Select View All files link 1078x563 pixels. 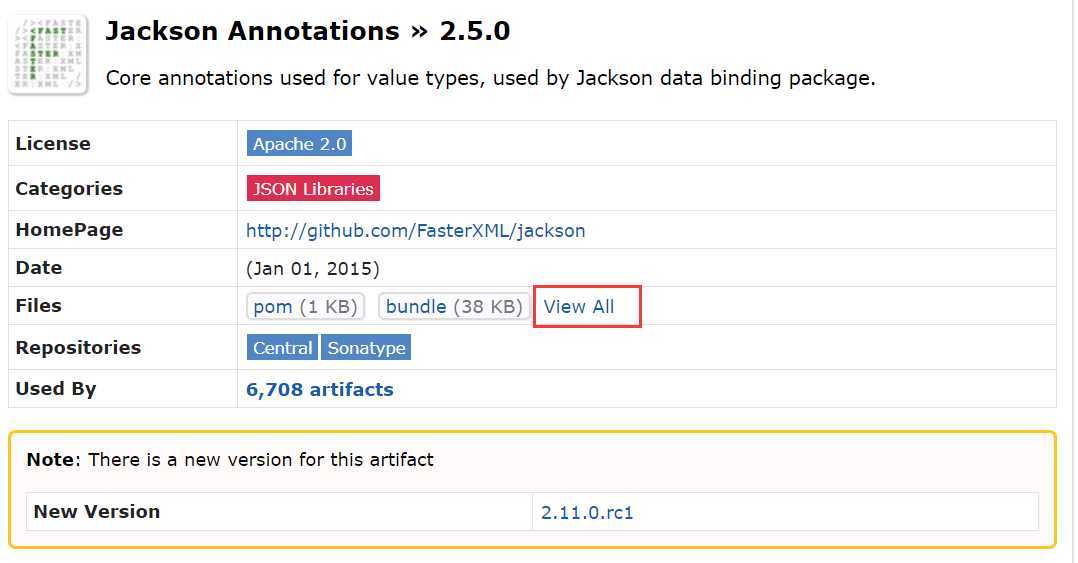pos(579,307)
